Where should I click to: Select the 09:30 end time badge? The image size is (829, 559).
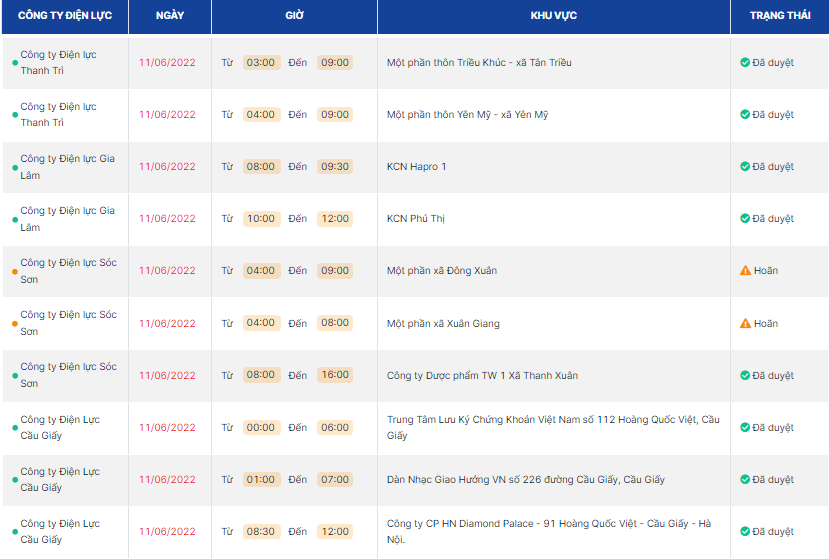[335, 166]
